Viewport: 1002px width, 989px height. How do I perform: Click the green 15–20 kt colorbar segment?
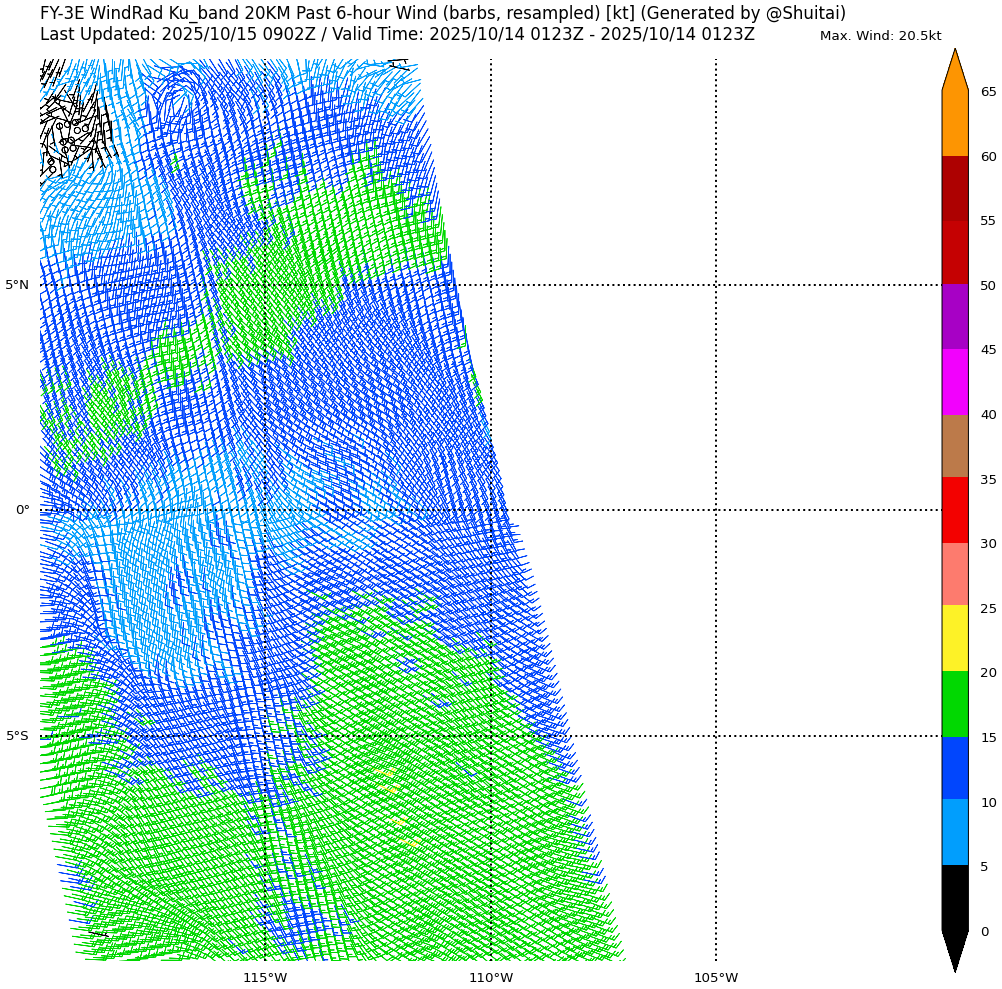coord(954,704)
